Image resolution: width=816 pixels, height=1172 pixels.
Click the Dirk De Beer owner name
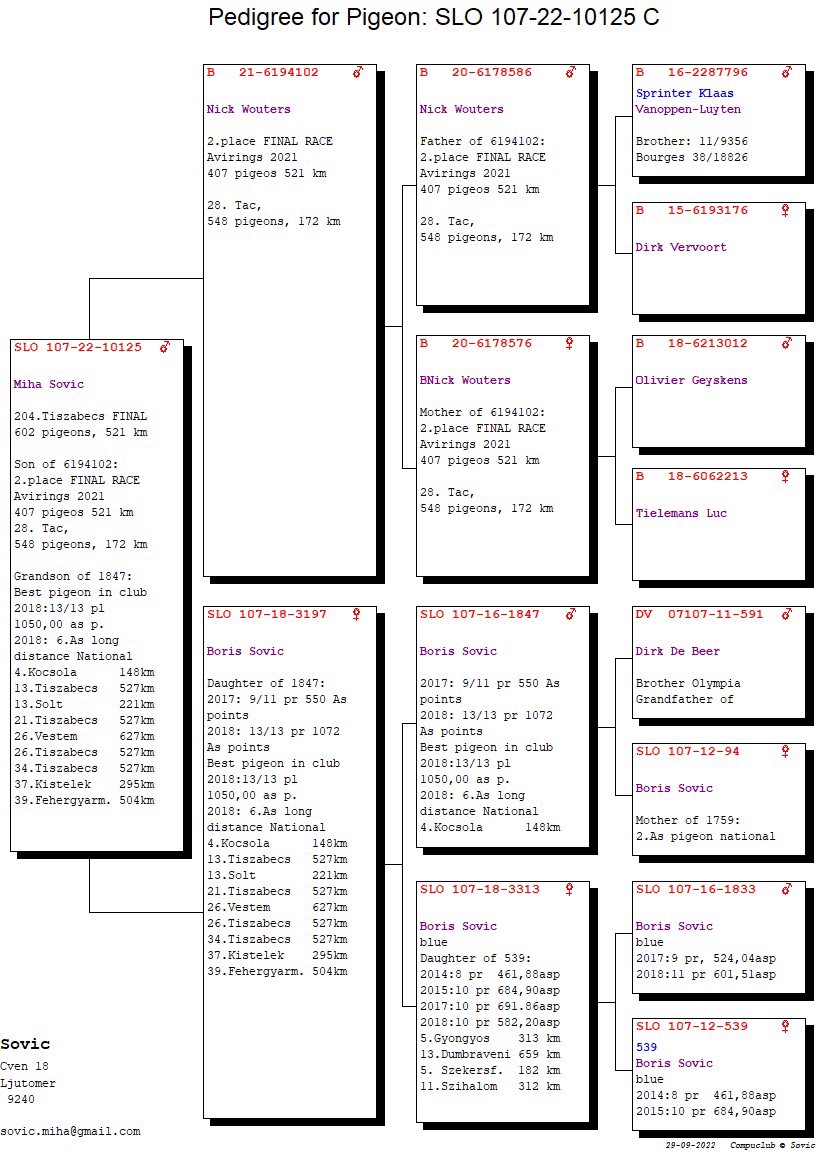[x=677, y=651]
